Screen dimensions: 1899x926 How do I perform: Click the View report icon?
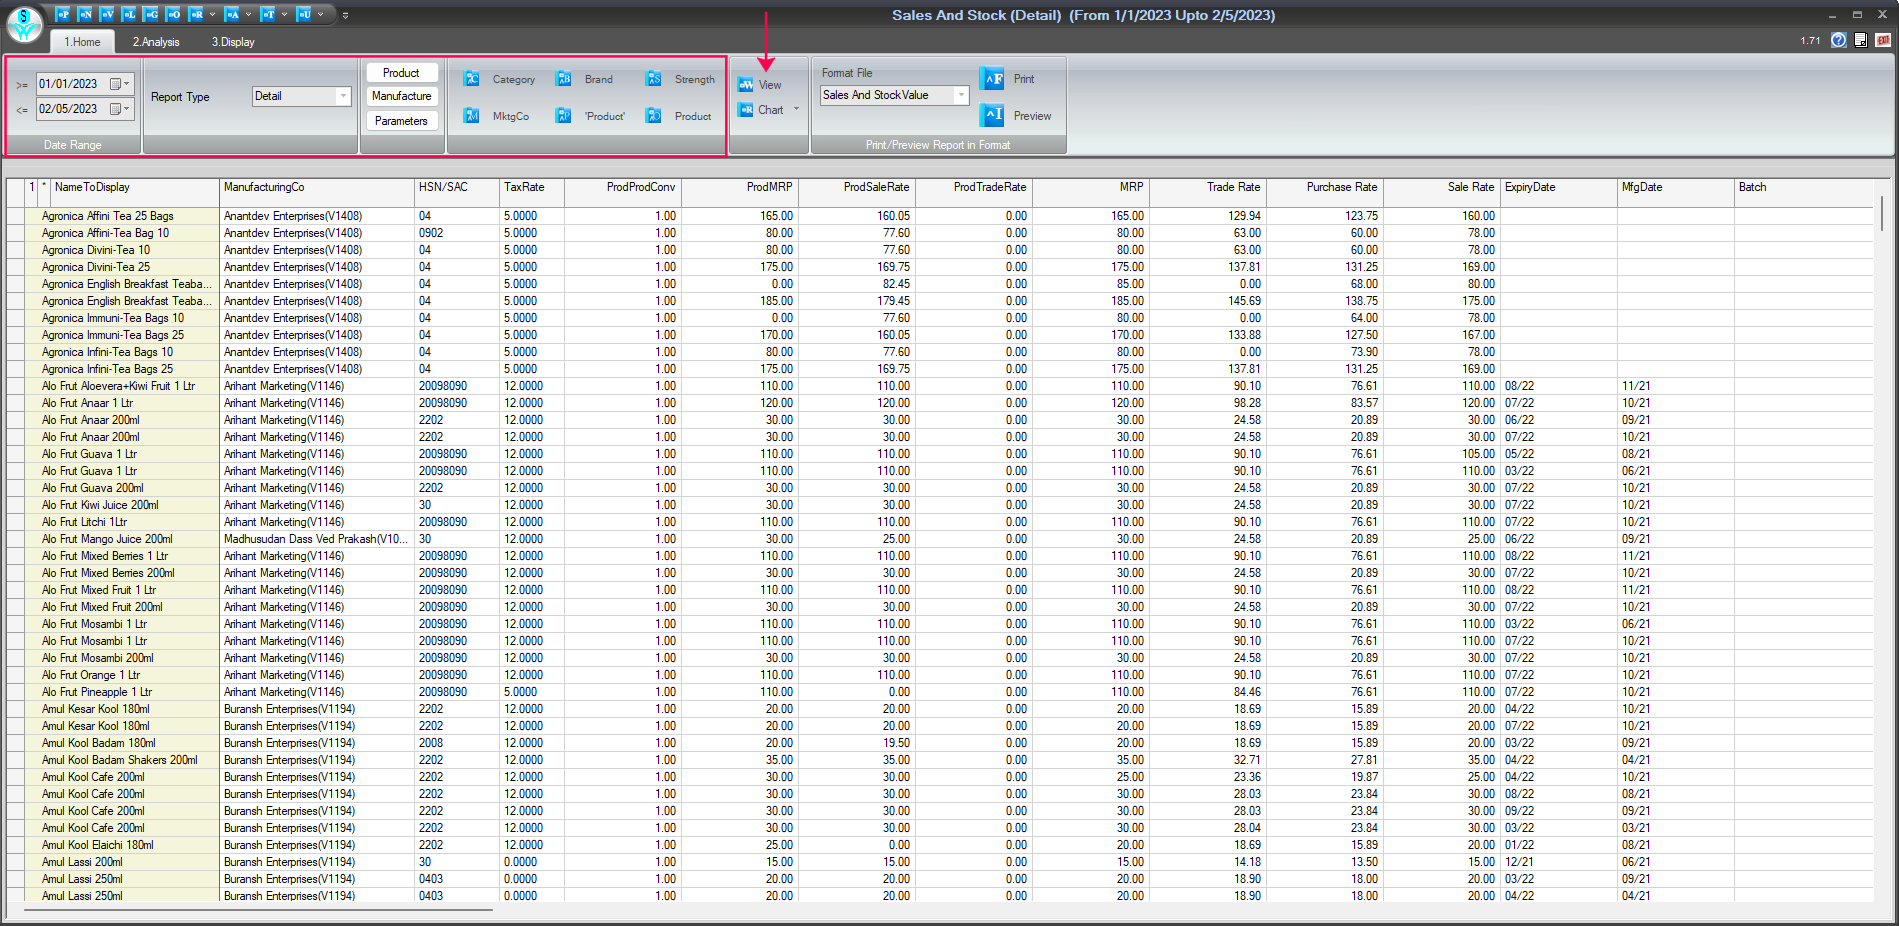click(x=746, y=85)
